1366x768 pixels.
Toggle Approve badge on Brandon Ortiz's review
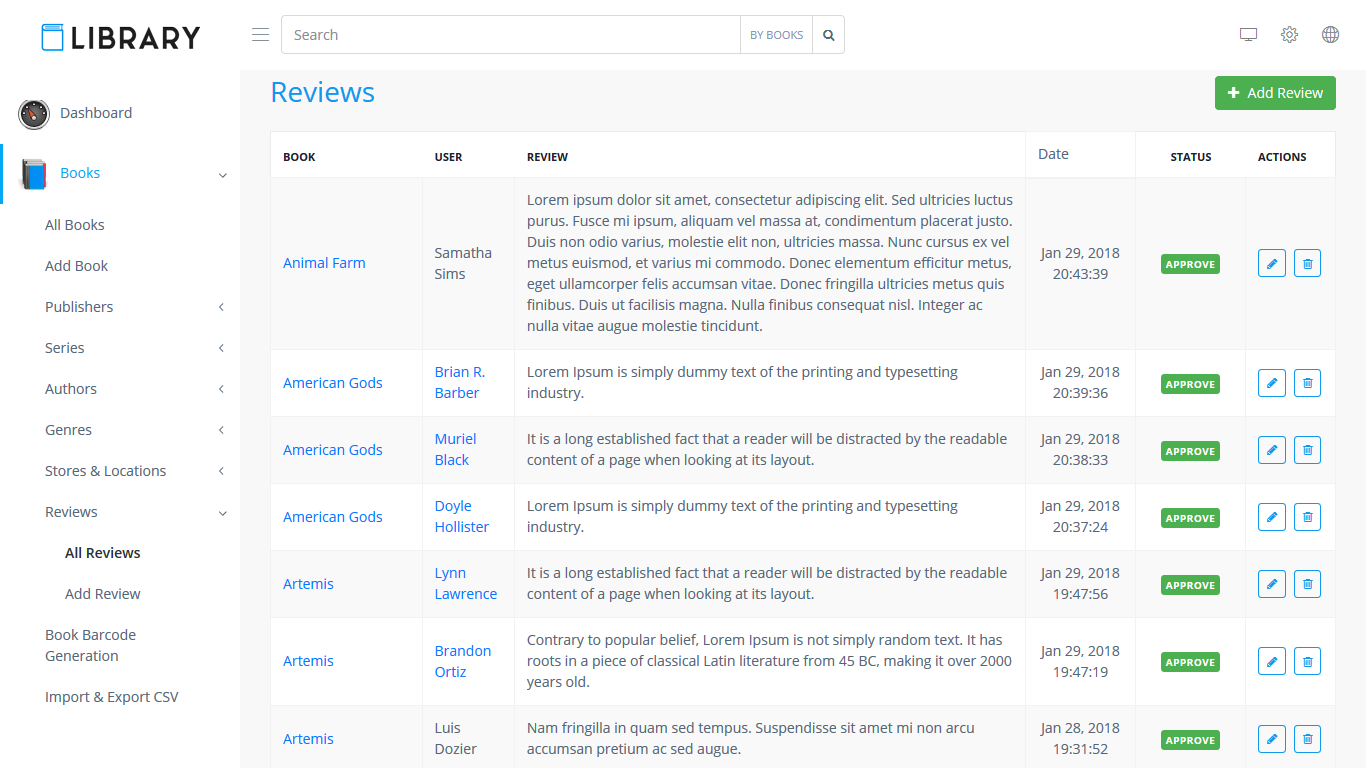pyautogui.click(x=1190, y=662)
